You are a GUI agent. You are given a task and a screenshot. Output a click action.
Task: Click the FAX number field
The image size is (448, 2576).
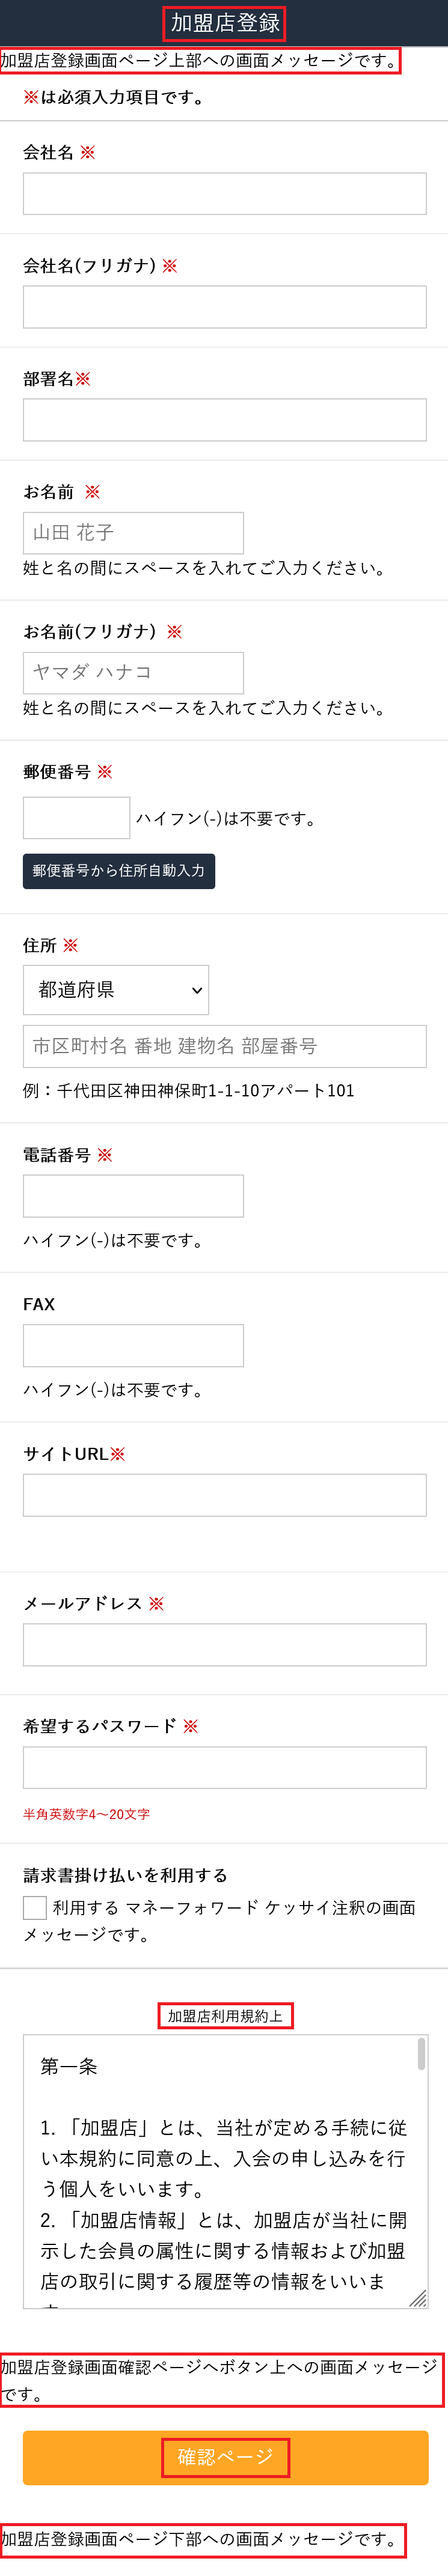133,1345
